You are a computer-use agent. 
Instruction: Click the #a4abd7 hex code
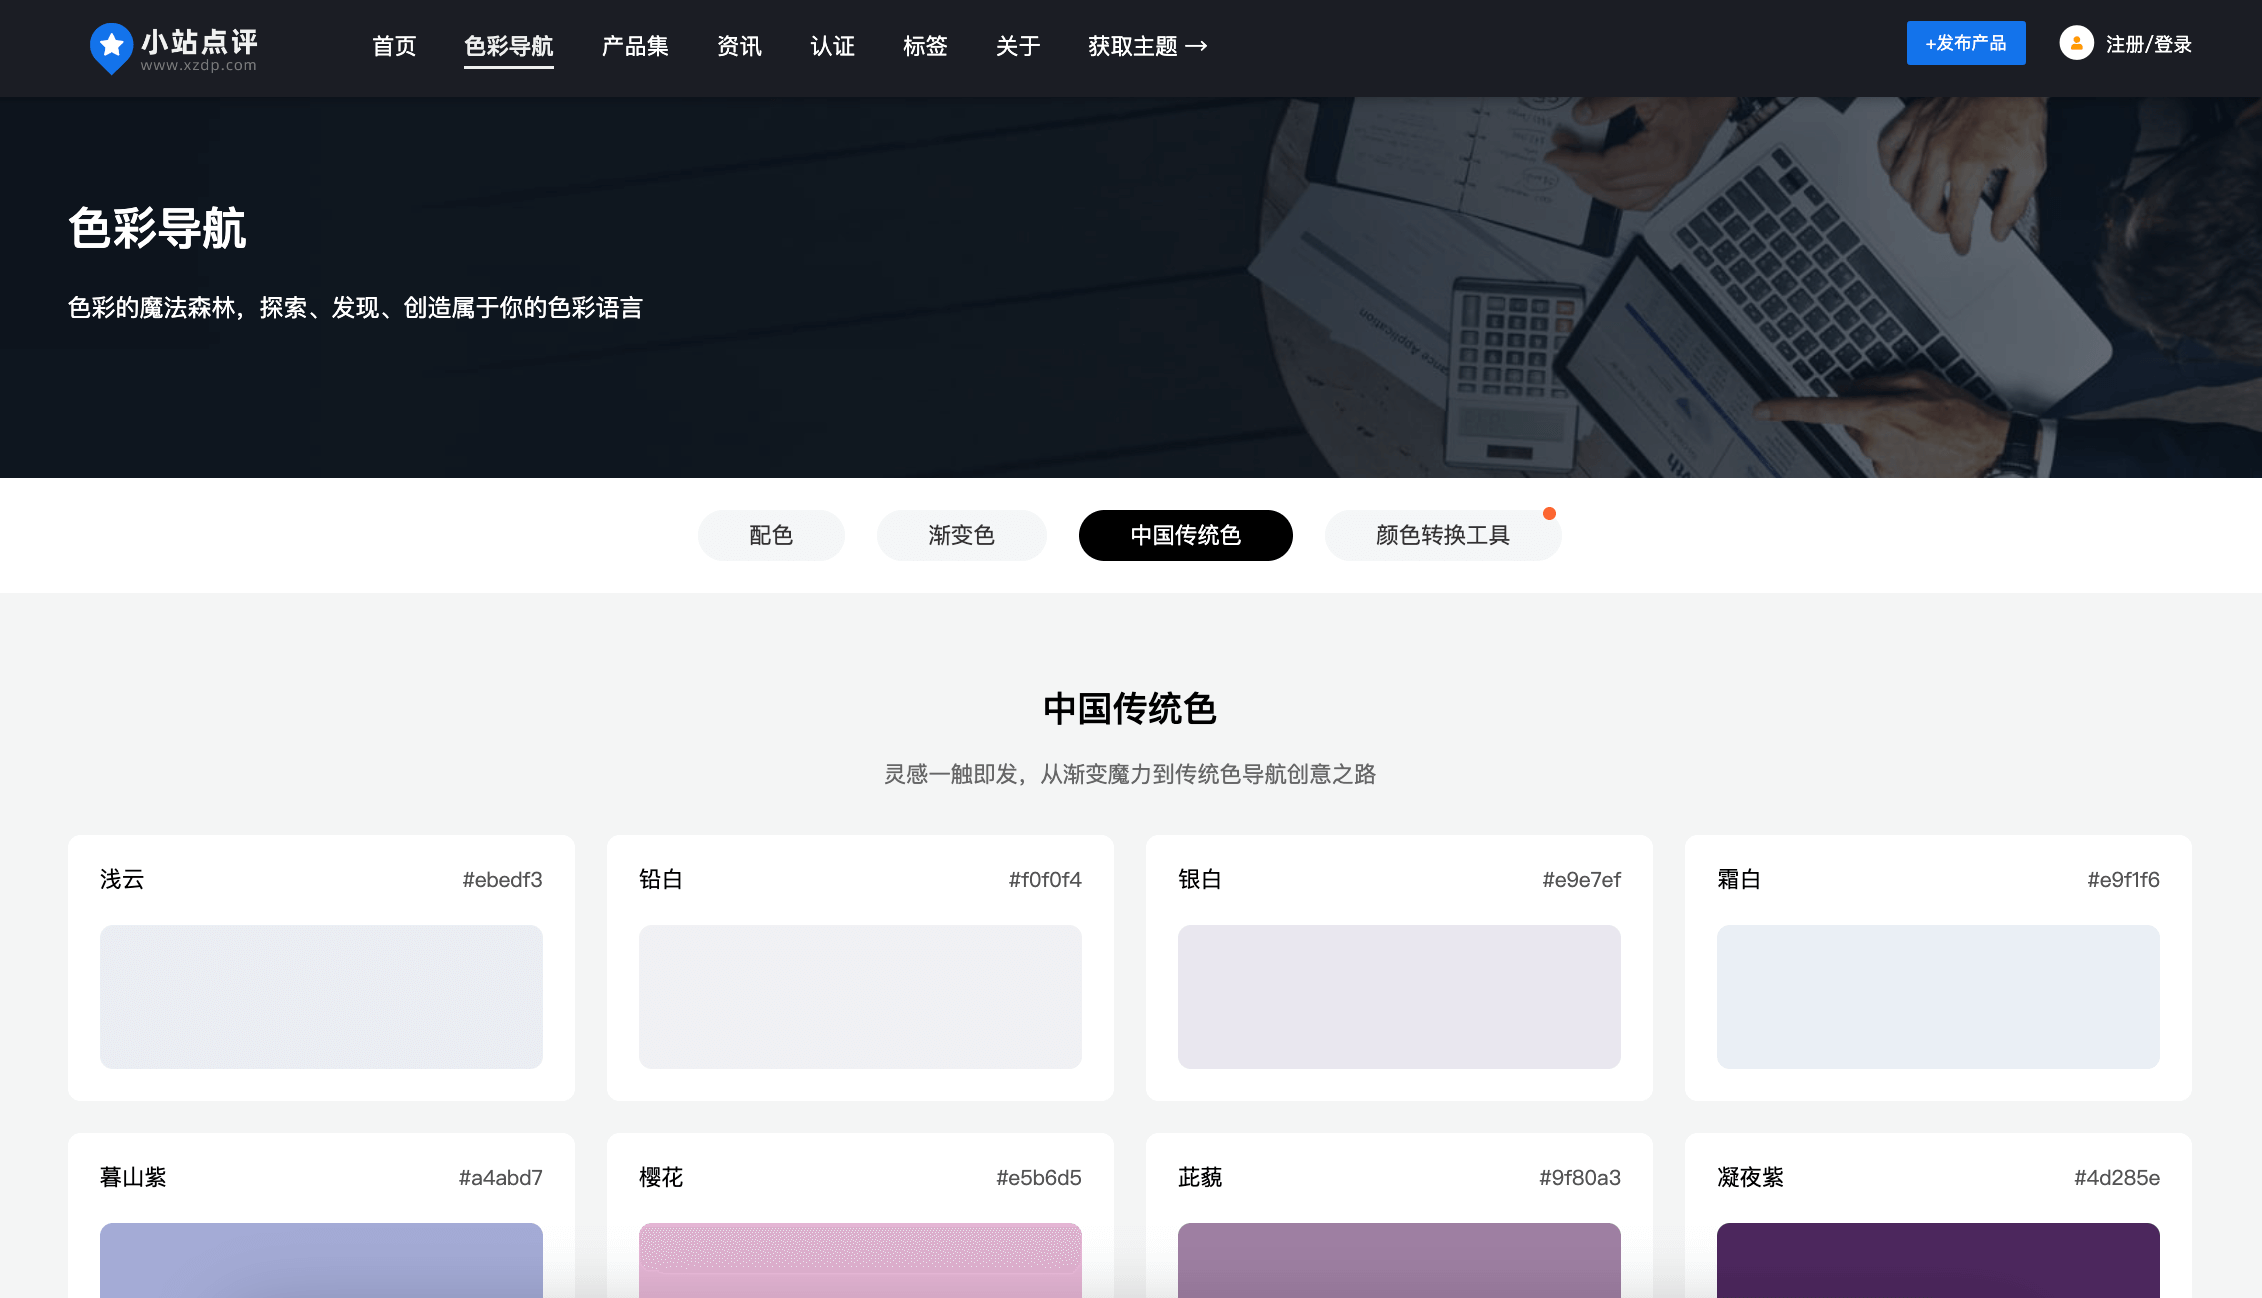500,1178
